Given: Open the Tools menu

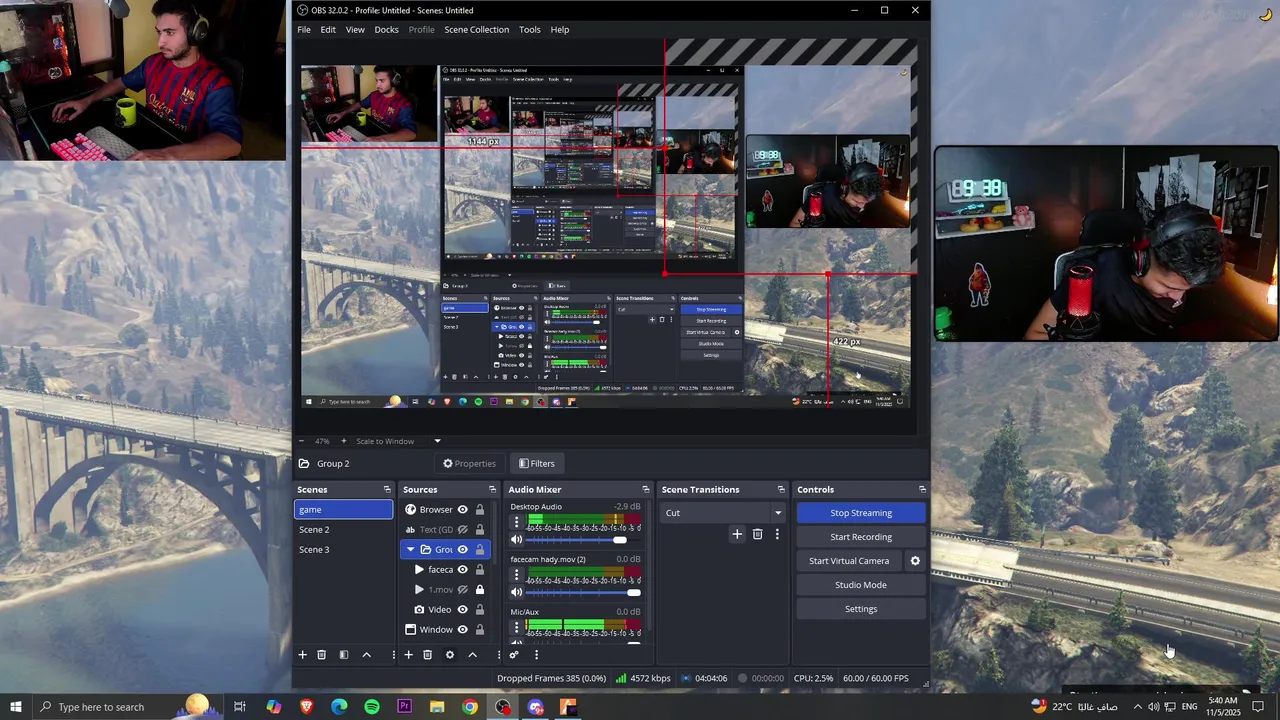Looking at the screenshot, I should tap(530, 30).
